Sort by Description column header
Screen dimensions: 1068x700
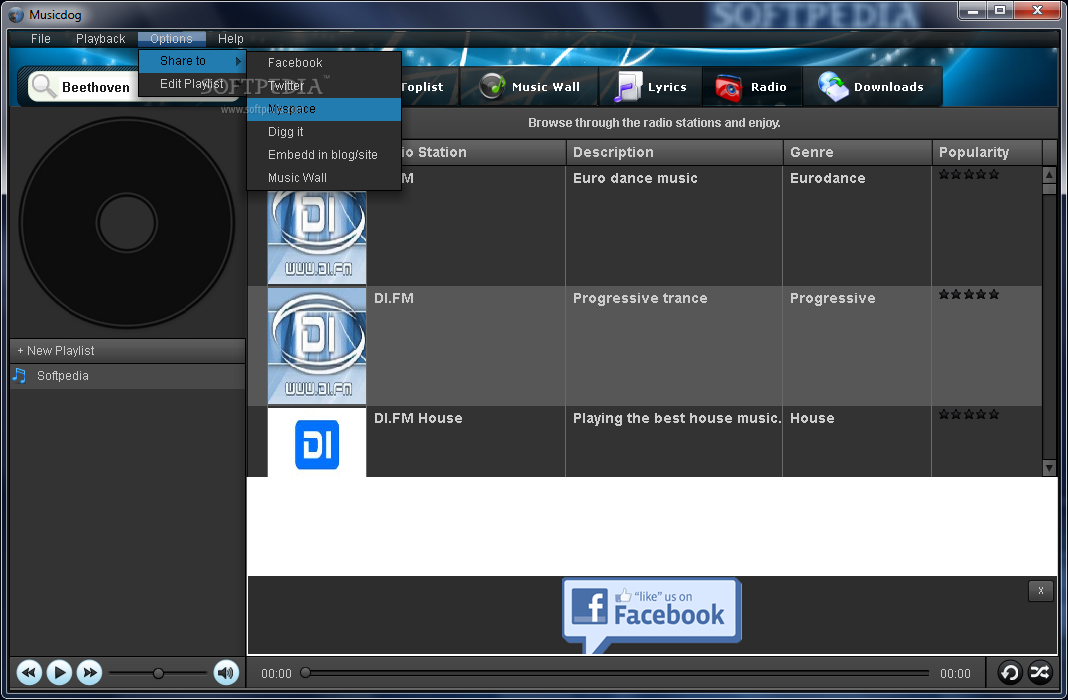pos(674,153)
